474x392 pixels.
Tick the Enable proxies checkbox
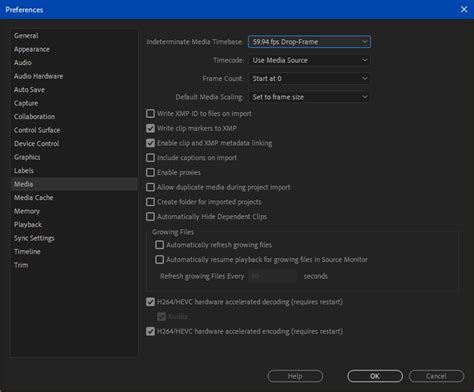pyautogui.click(x=150, y=172)
